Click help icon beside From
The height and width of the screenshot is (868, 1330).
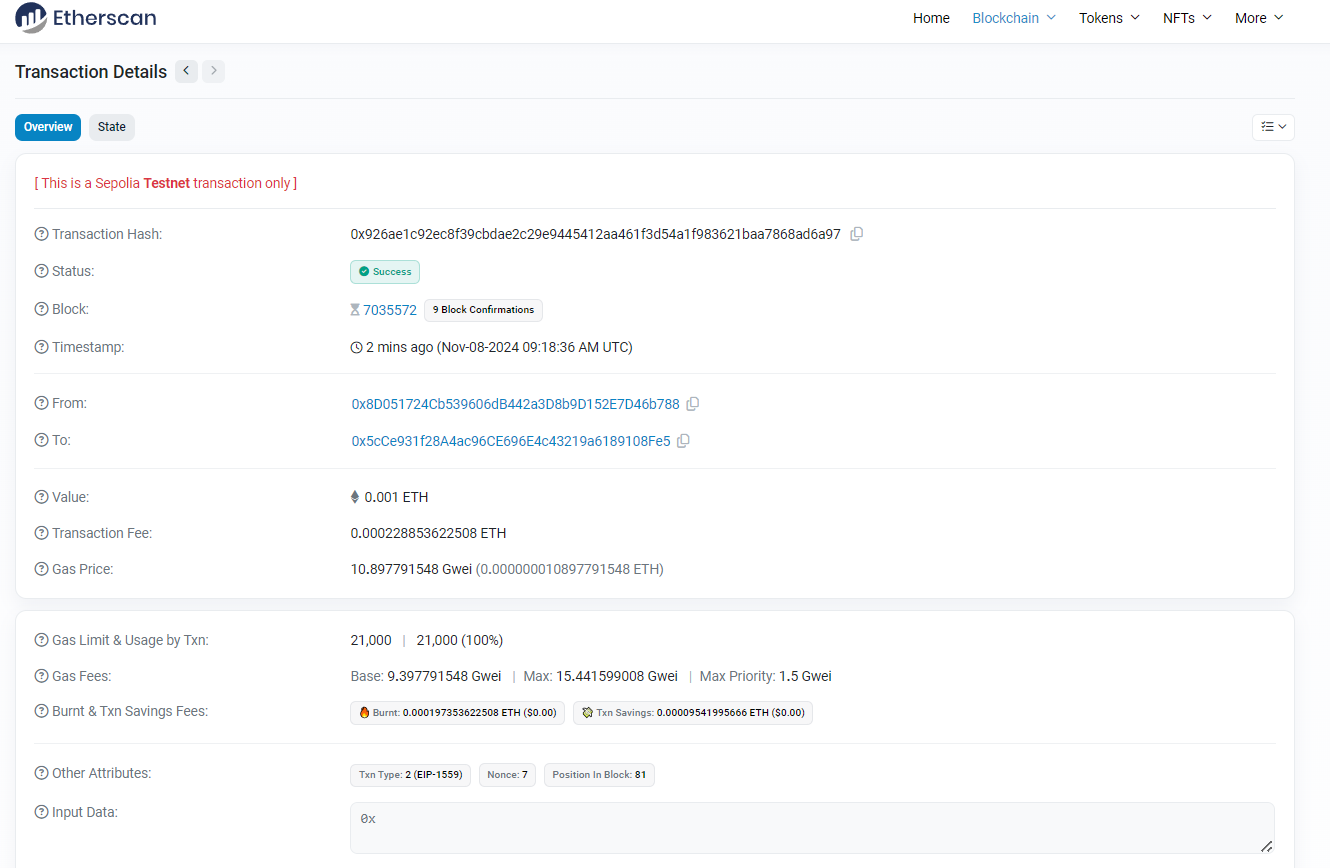(41, 403)
